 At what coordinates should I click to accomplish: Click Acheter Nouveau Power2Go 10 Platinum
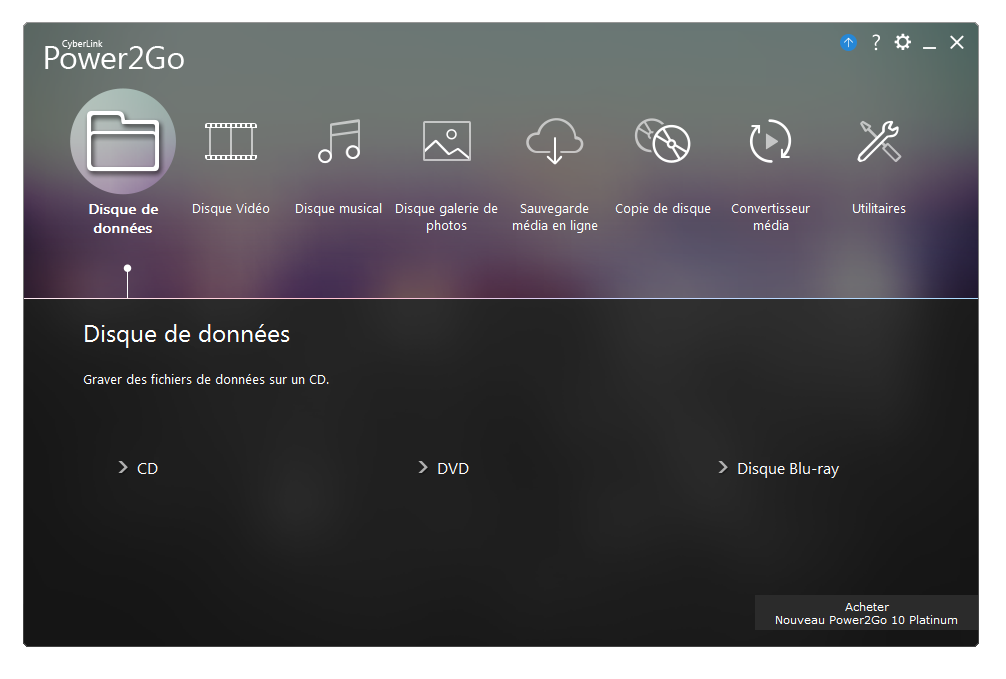tap(866, 612)
